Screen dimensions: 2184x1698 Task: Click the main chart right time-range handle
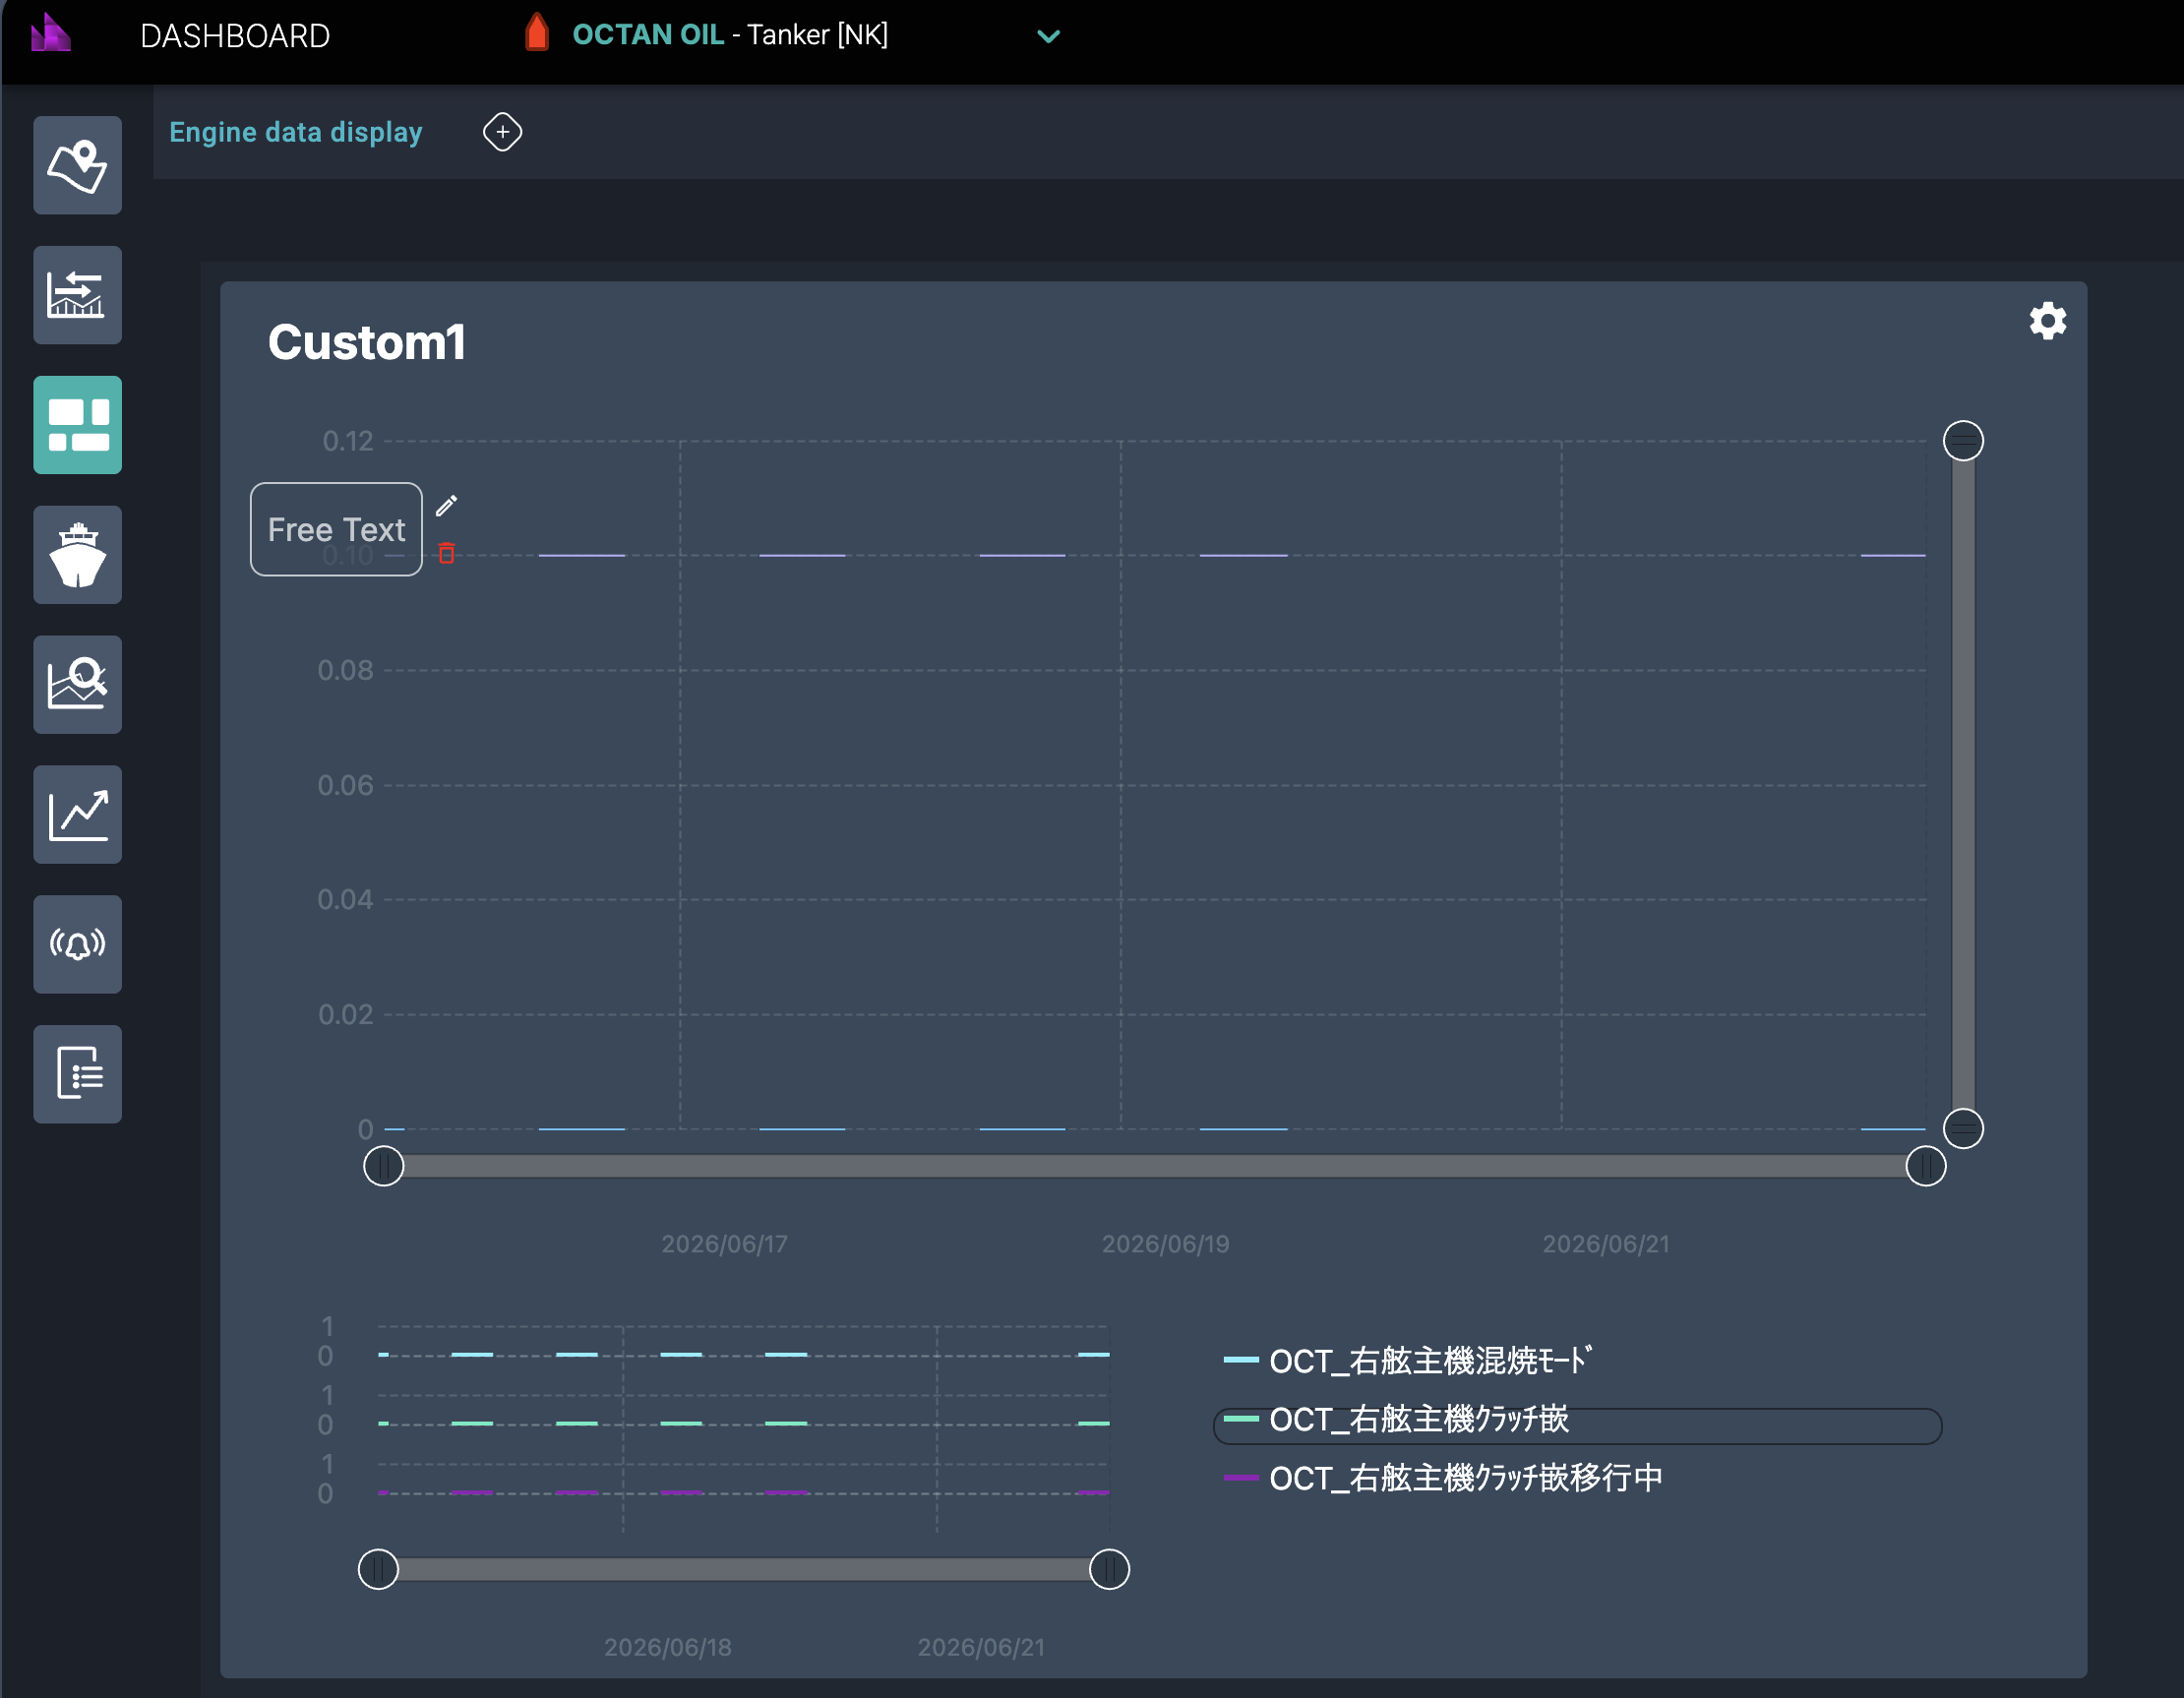click(x=1925, y=1166)
